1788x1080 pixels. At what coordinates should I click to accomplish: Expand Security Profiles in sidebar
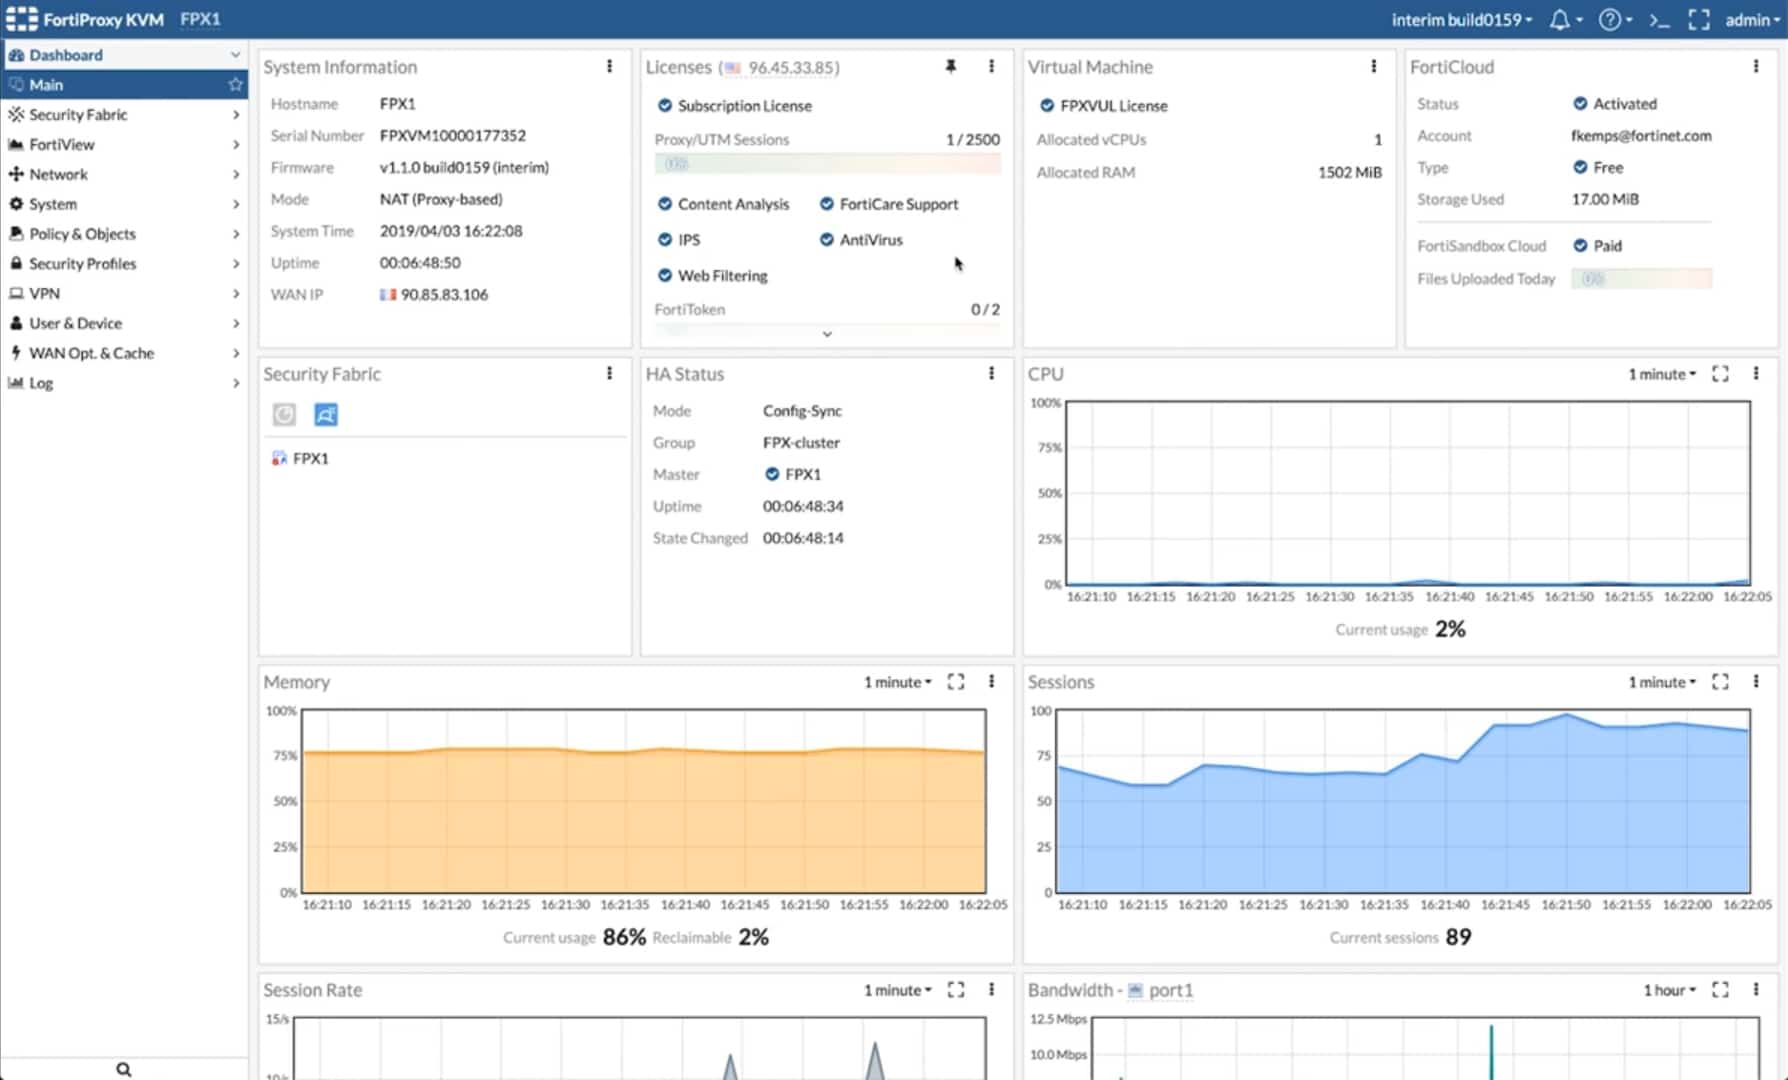[x=124, y=264]
